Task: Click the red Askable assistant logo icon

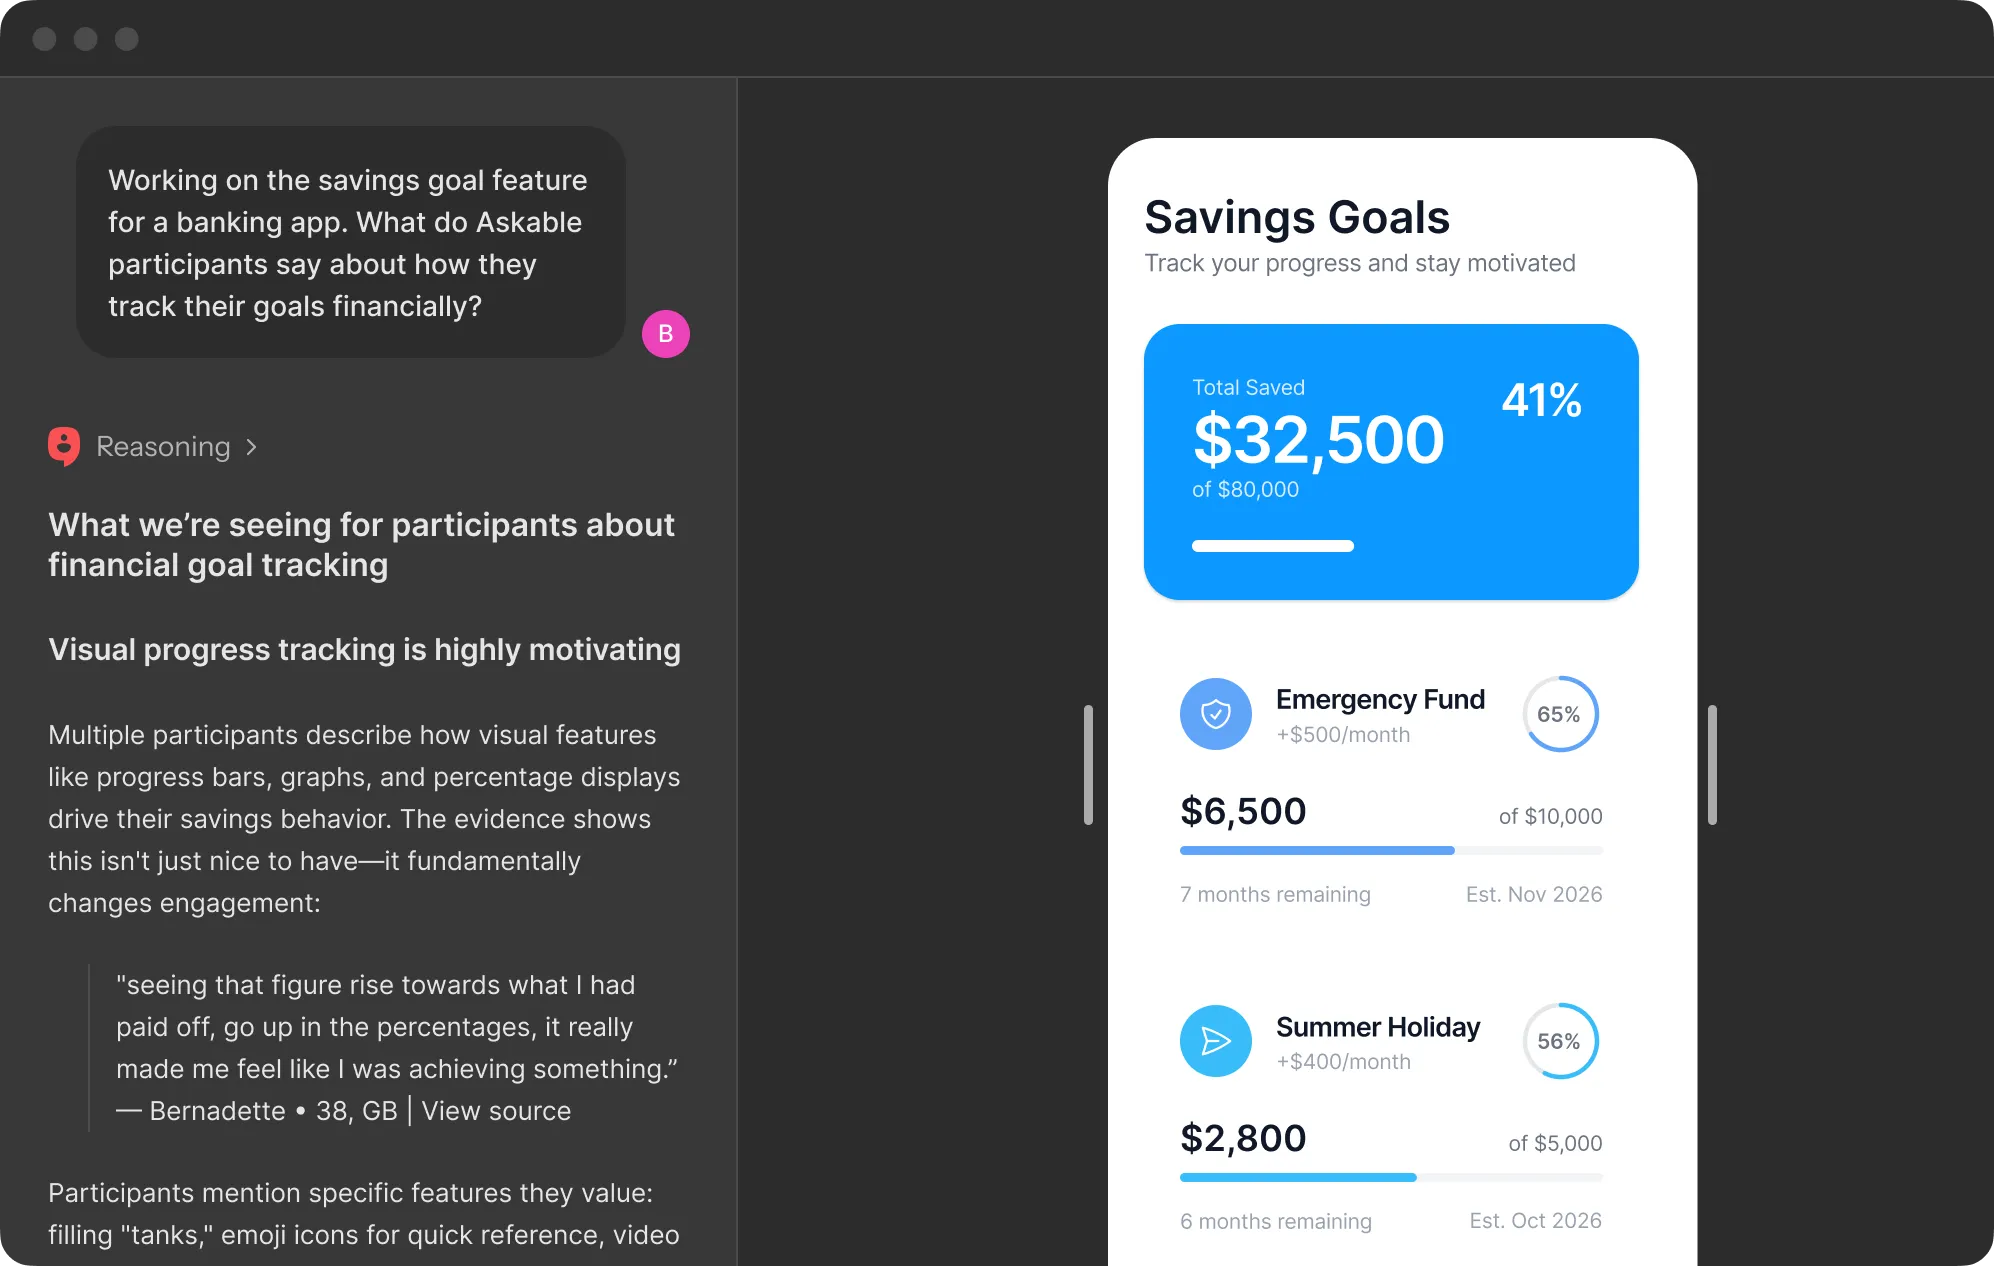Action: click(64, 446)
